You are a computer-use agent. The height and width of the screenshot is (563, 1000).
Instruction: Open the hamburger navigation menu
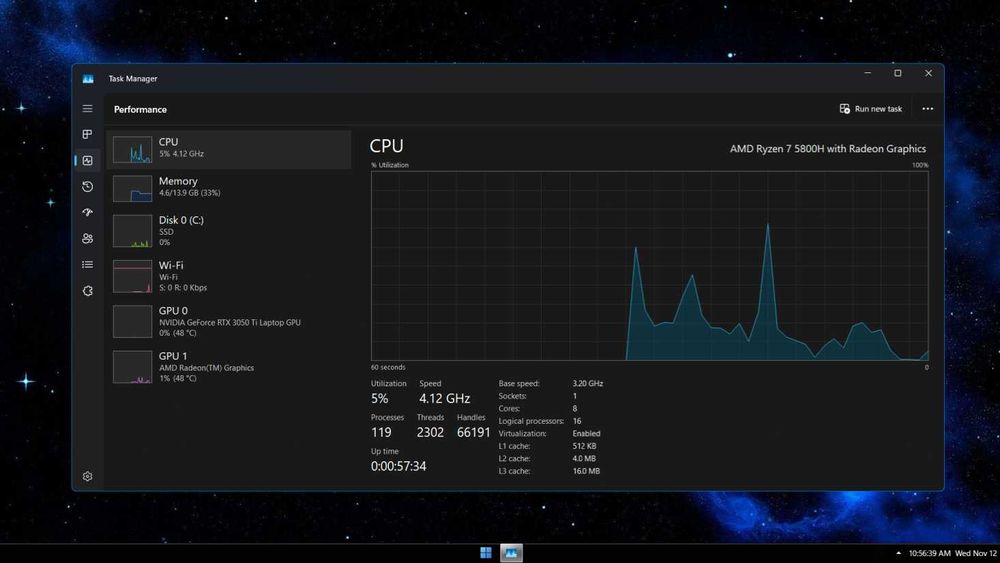click(x=87, y=109)
